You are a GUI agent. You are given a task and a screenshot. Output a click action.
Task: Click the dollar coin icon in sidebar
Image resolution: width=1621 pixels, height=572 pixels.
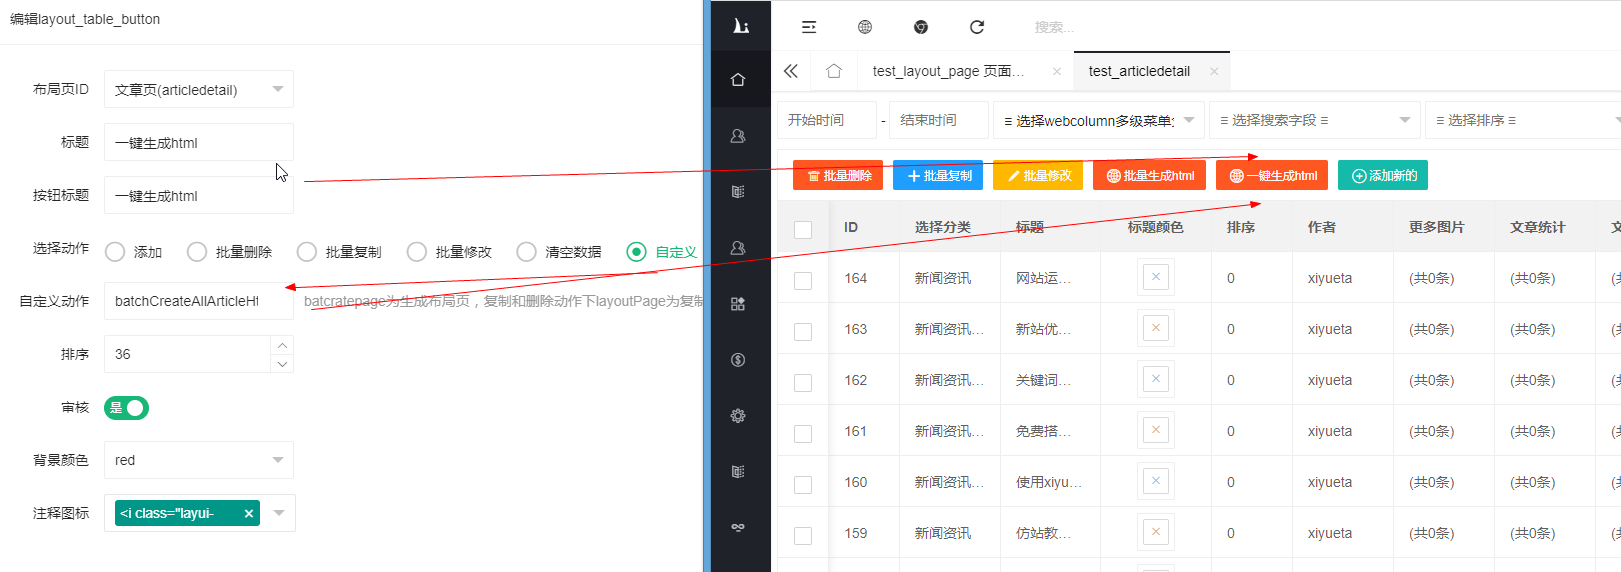tap(738, 360)
